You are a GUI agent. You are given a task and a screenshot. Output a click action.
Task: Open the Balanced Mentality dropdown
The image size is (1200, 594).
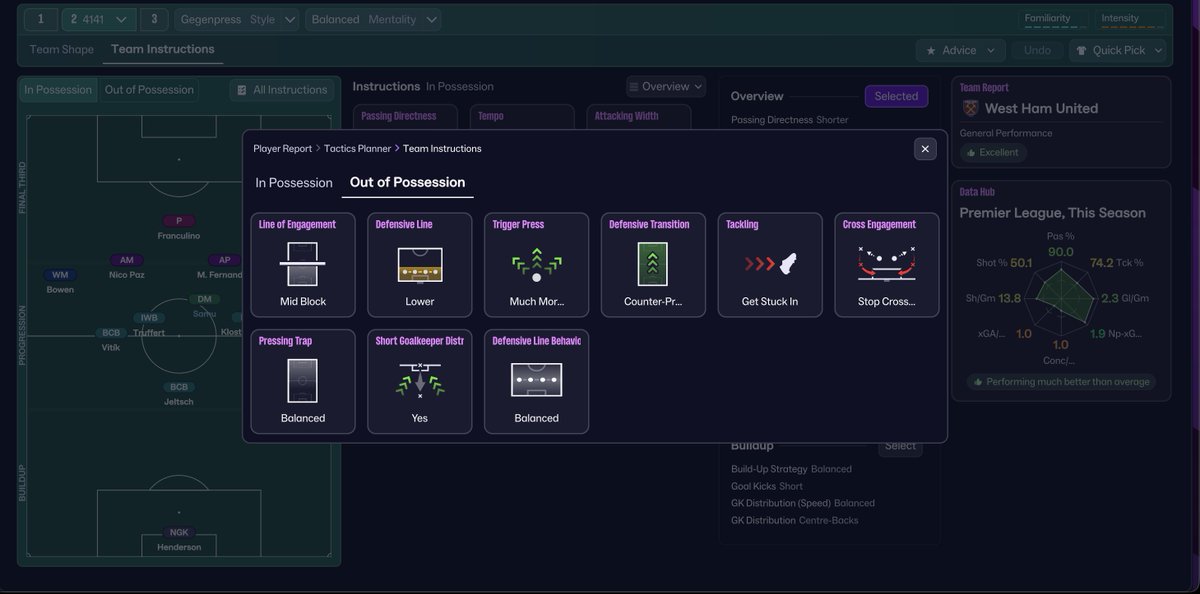[373, 19]
